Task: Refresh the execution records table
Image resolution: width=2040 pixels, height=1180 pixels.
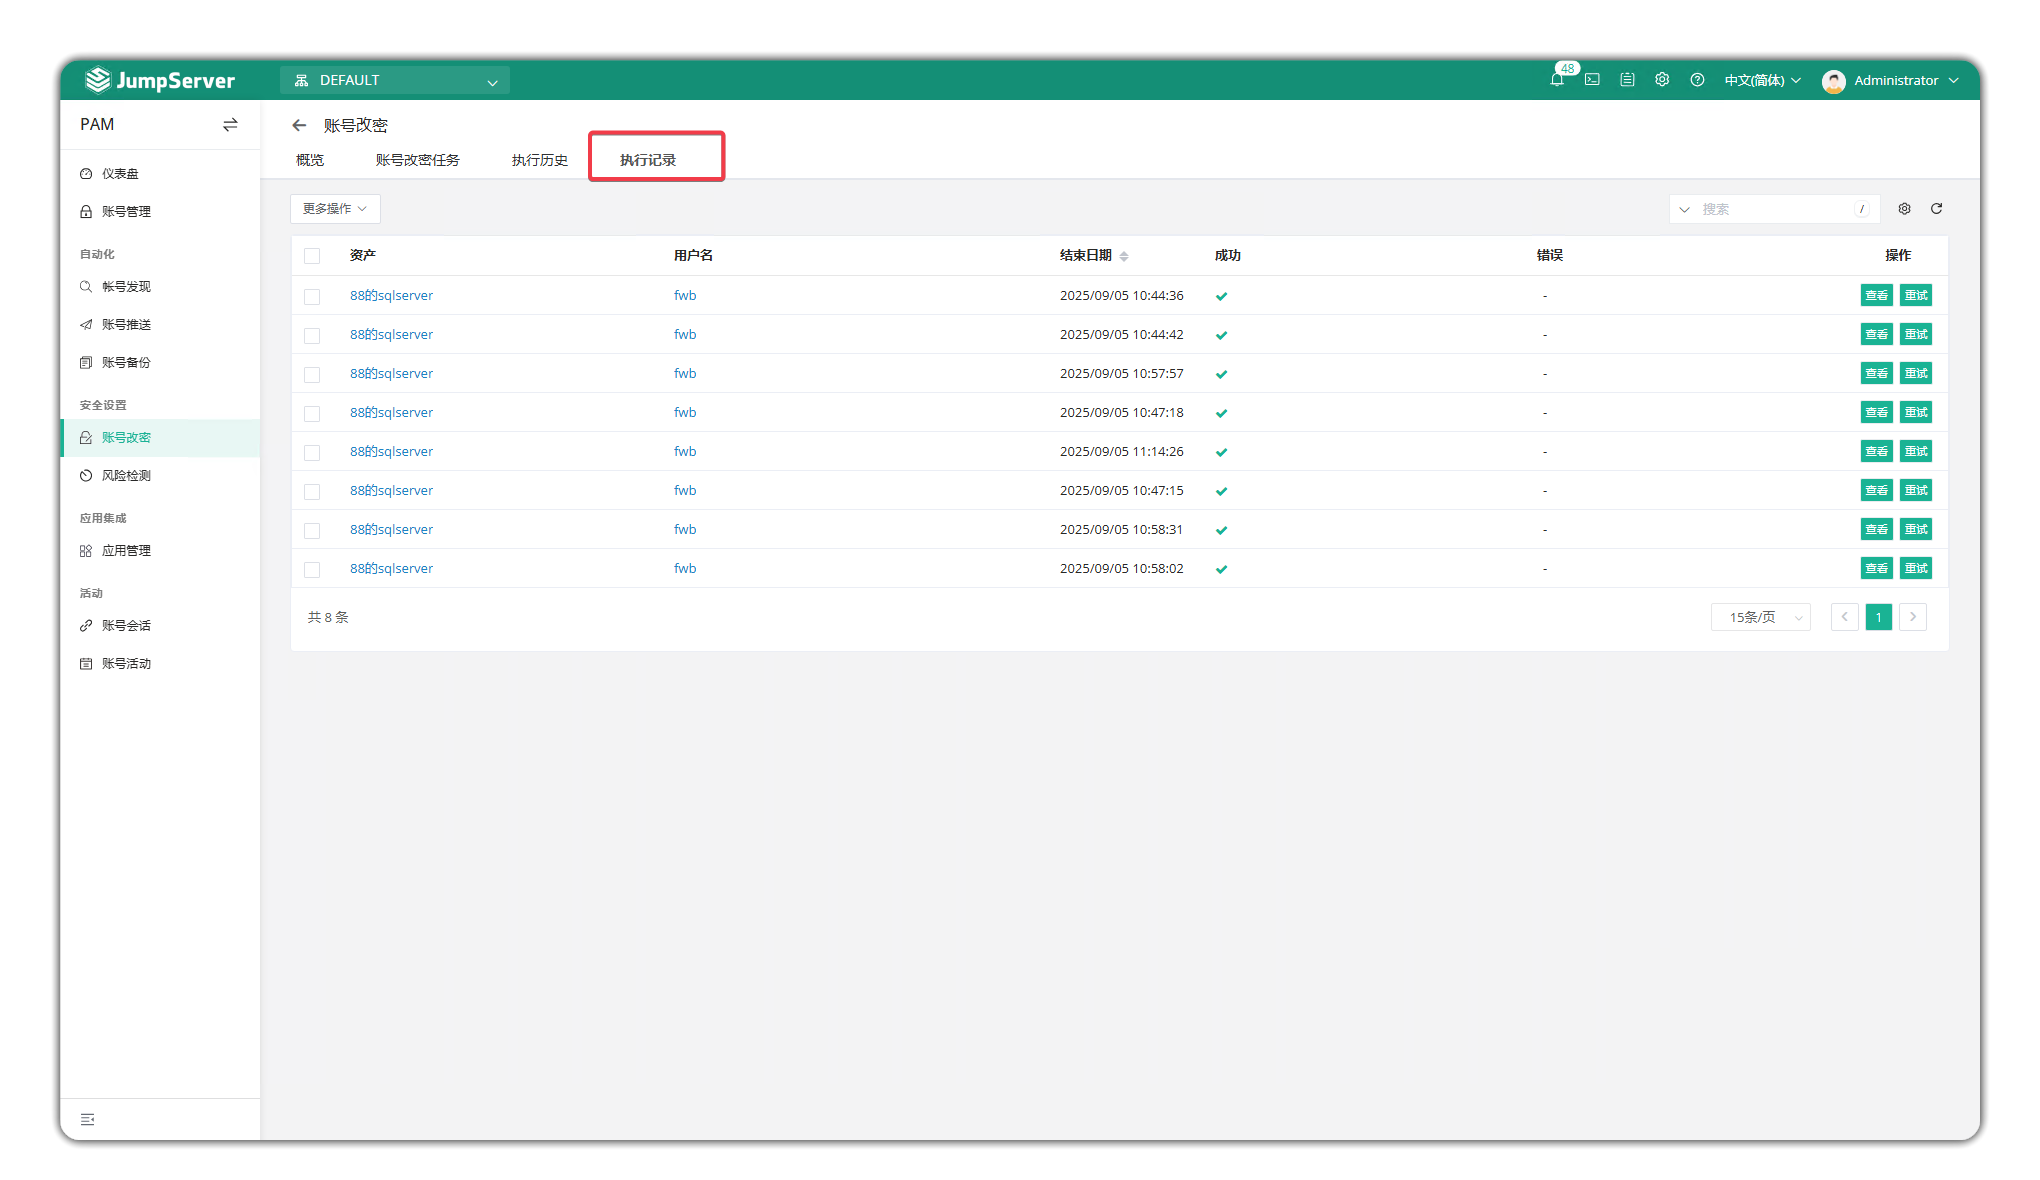Action: [1936, 209]
